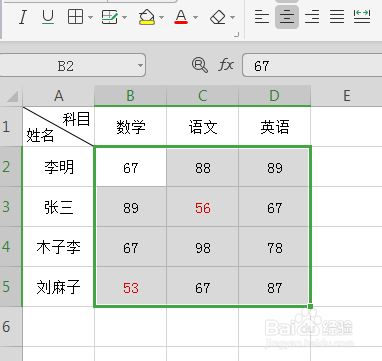Screen dimensions: 382x361
Task: Click the zoom lookup icon
Action: [200, 65]
